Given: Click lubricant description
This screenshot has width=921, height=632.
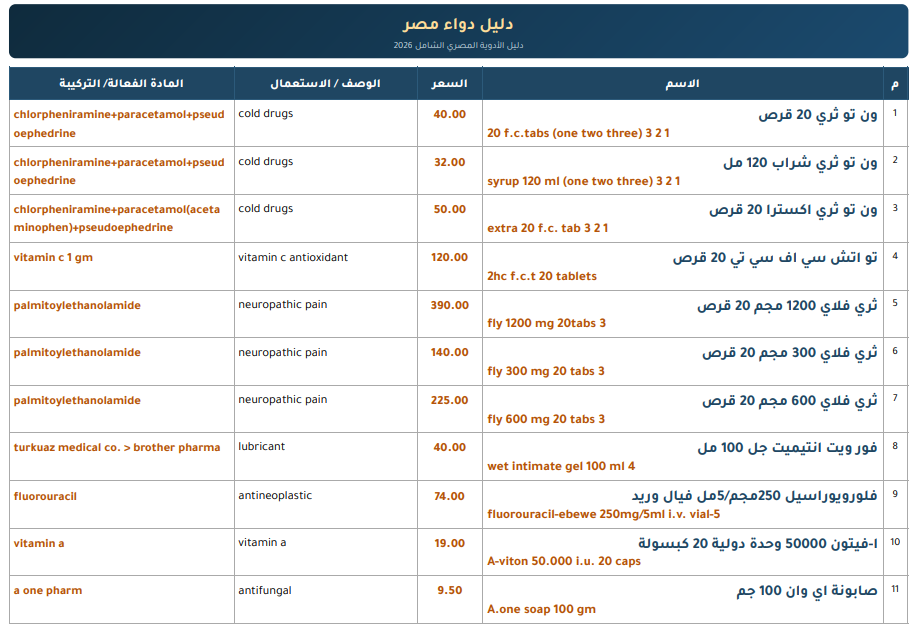Looking at the screenshot, I should (261, 446).
